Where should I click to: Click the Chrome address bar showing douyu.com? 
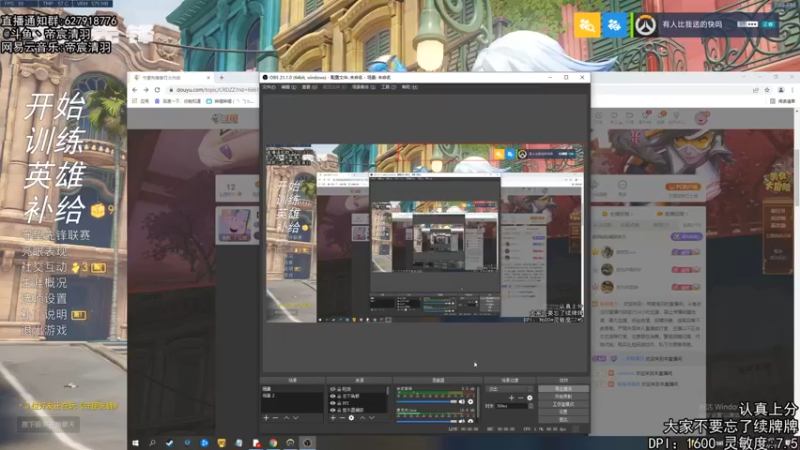point(212,90)
